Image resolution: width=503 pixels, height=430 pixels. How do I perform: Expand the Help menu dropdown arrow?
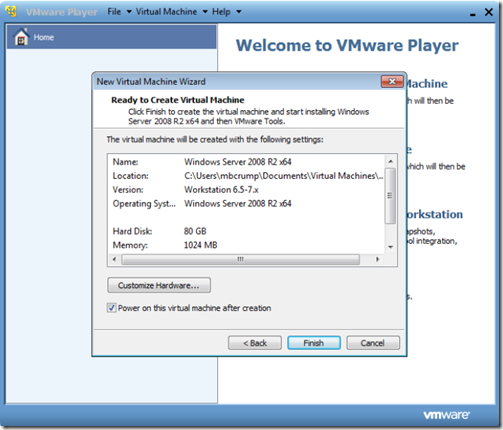click(x=239, y=12)
